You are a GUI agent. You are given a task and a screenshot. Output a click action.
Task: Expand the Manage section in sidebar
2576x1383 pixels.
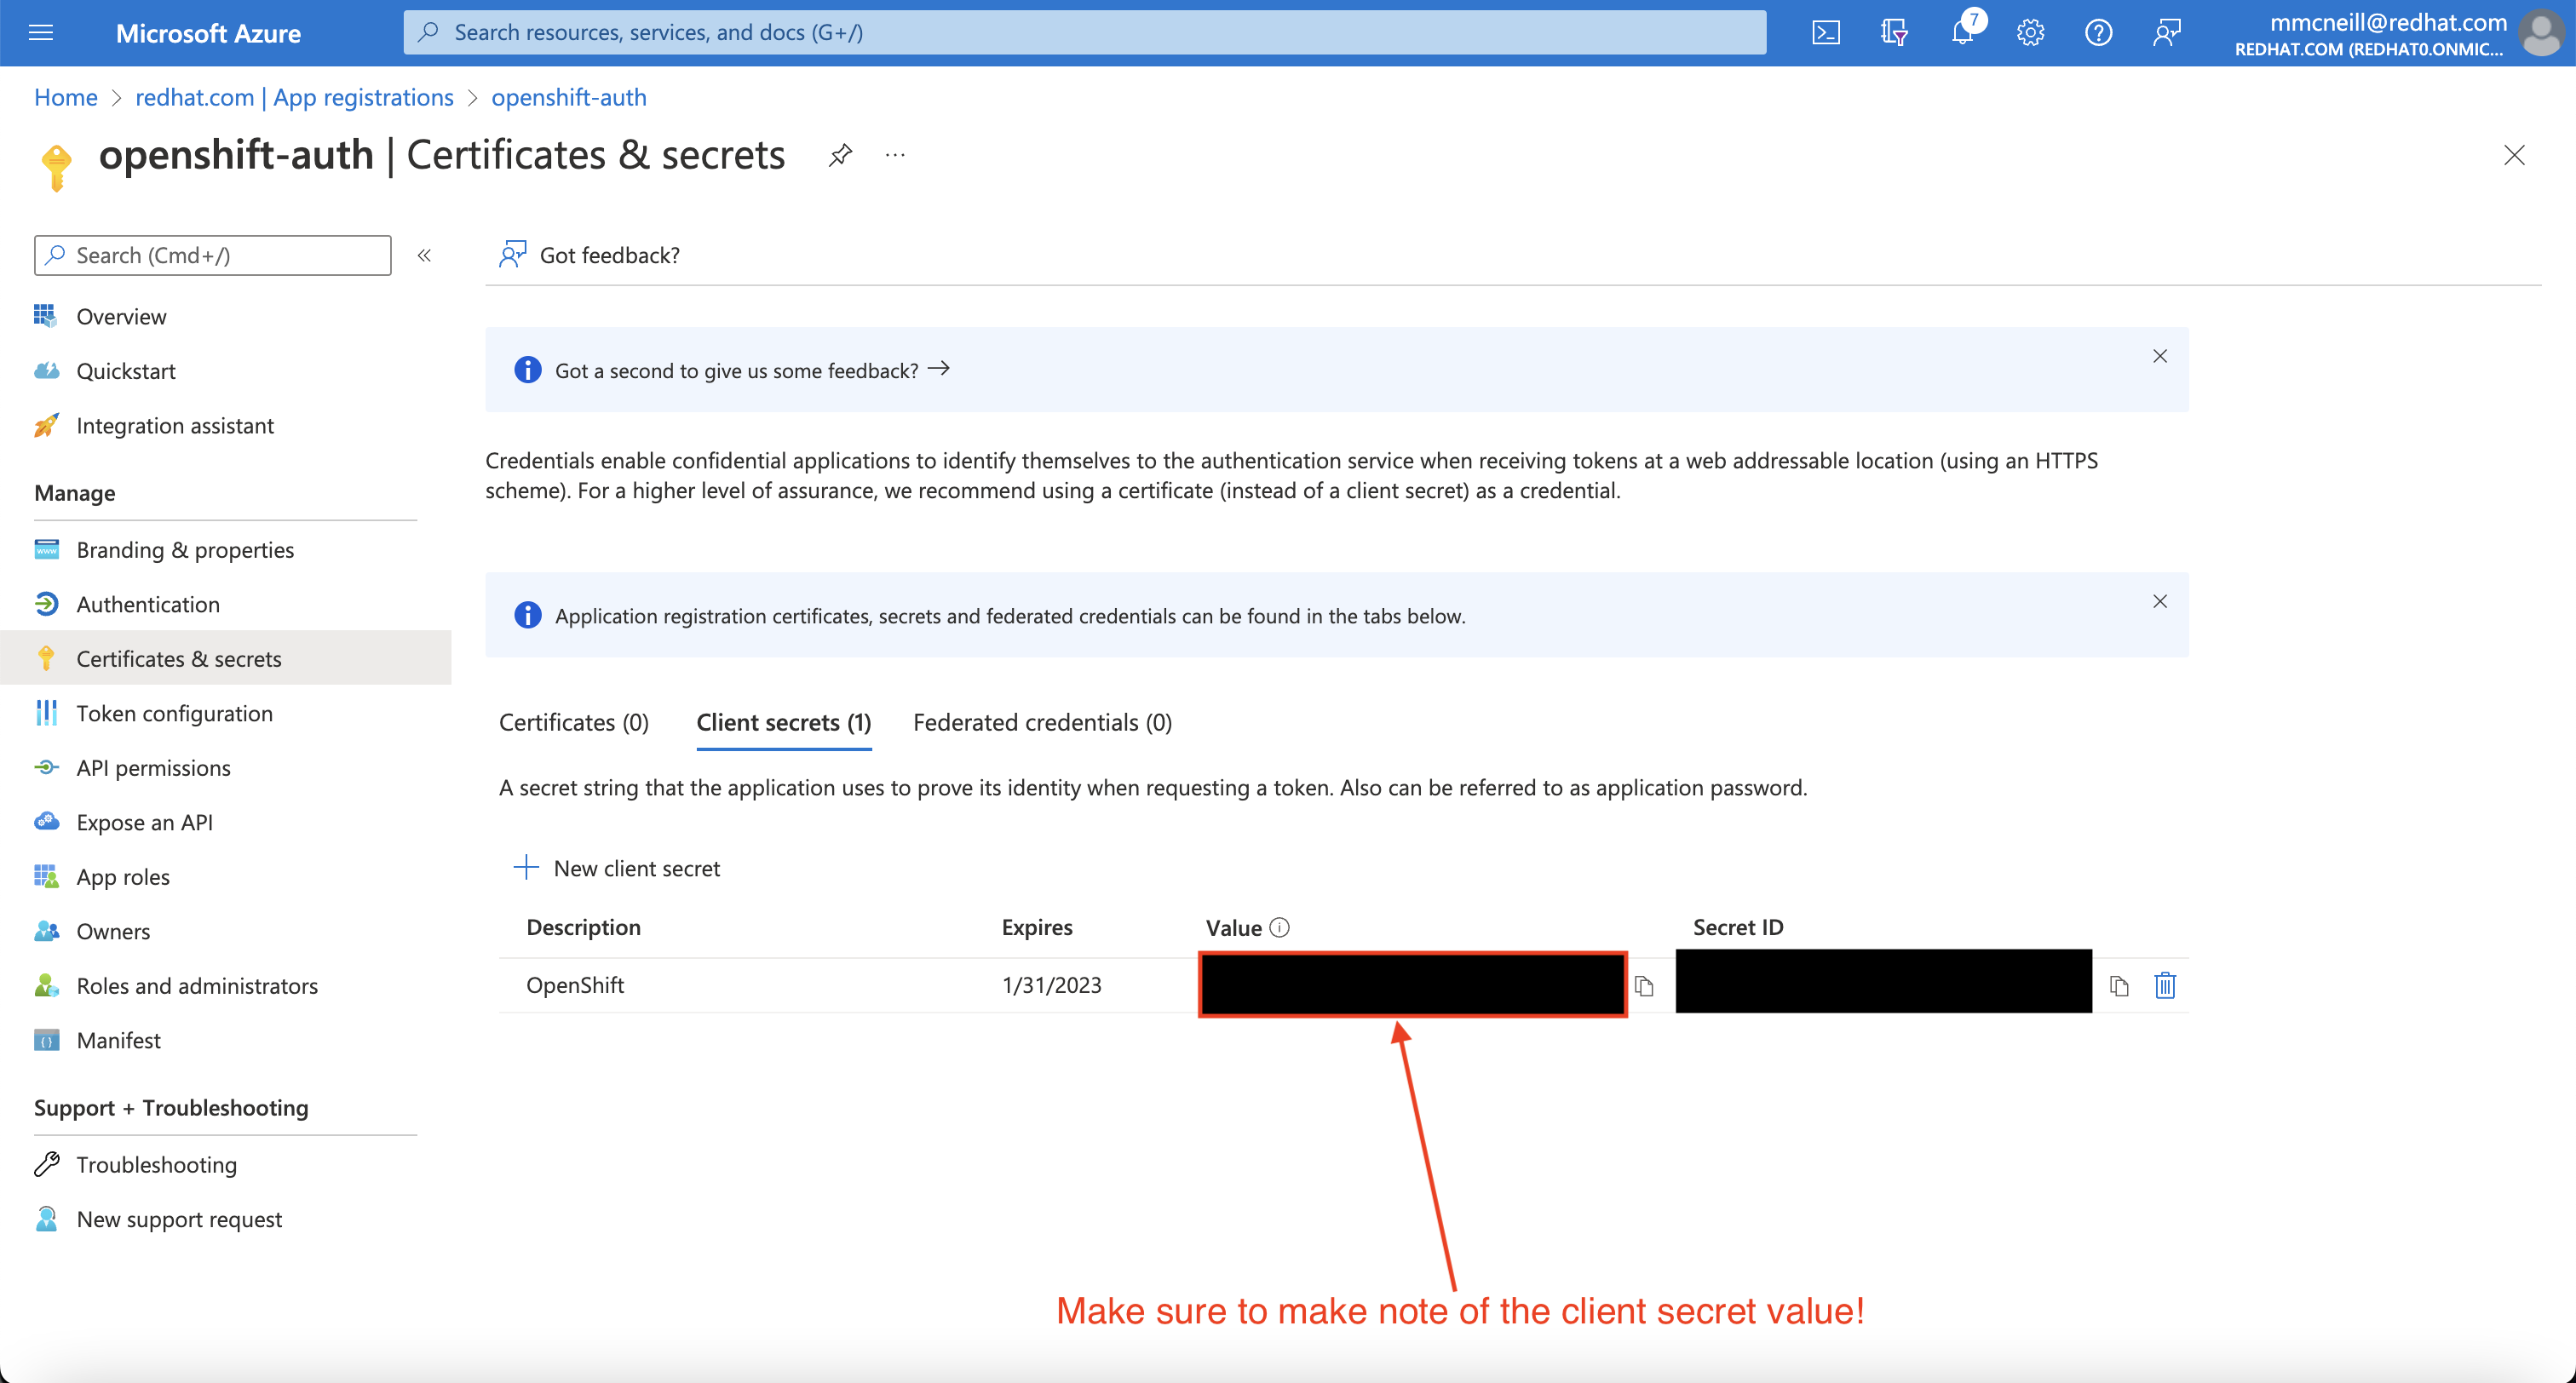click(75, 492)
